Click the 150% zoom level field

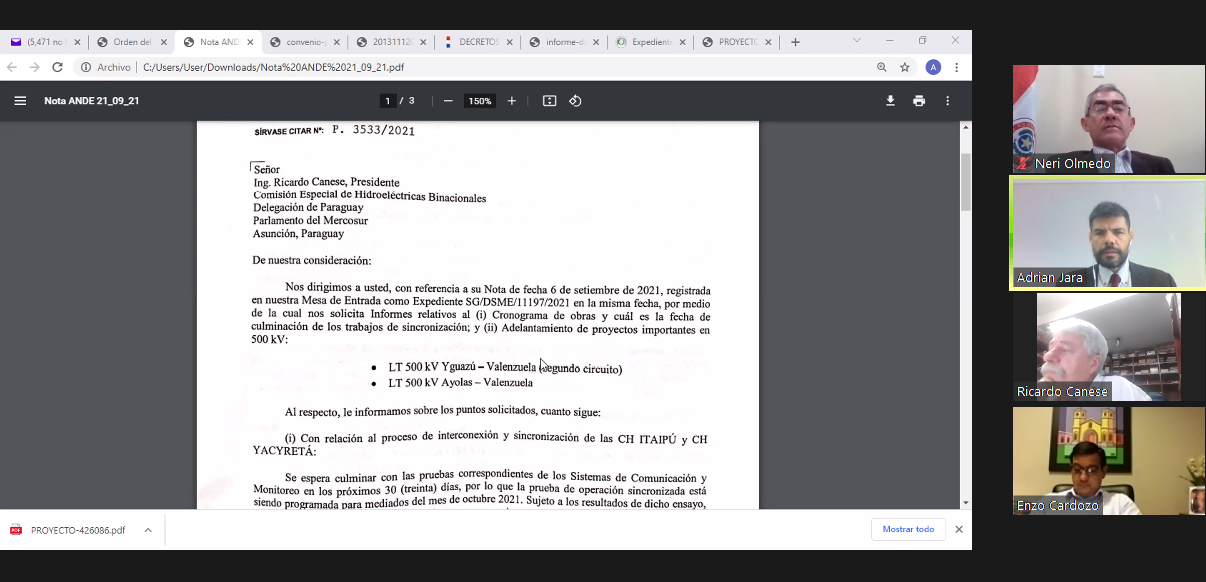480,101
